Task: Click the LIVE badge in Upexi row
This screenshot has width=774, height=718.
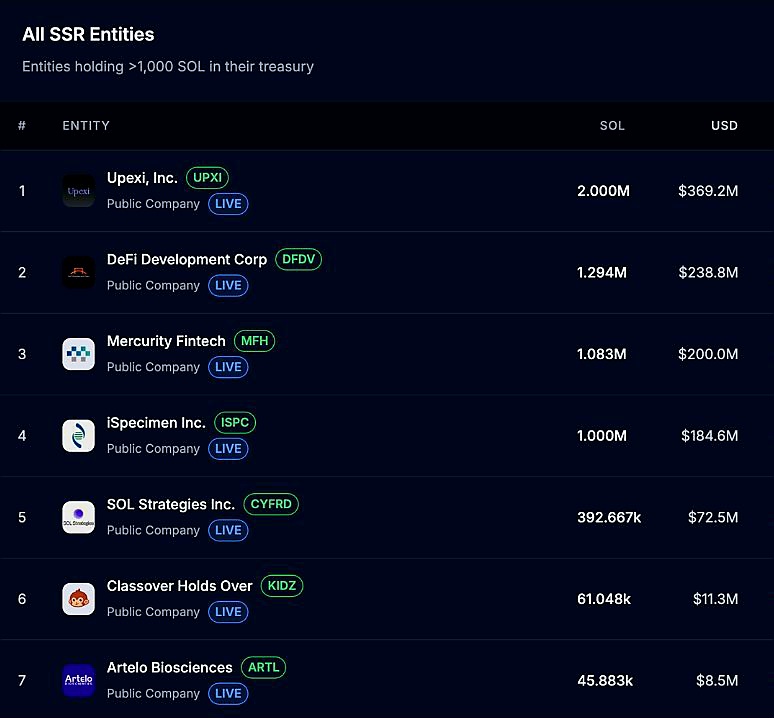Action: [228, 204]
